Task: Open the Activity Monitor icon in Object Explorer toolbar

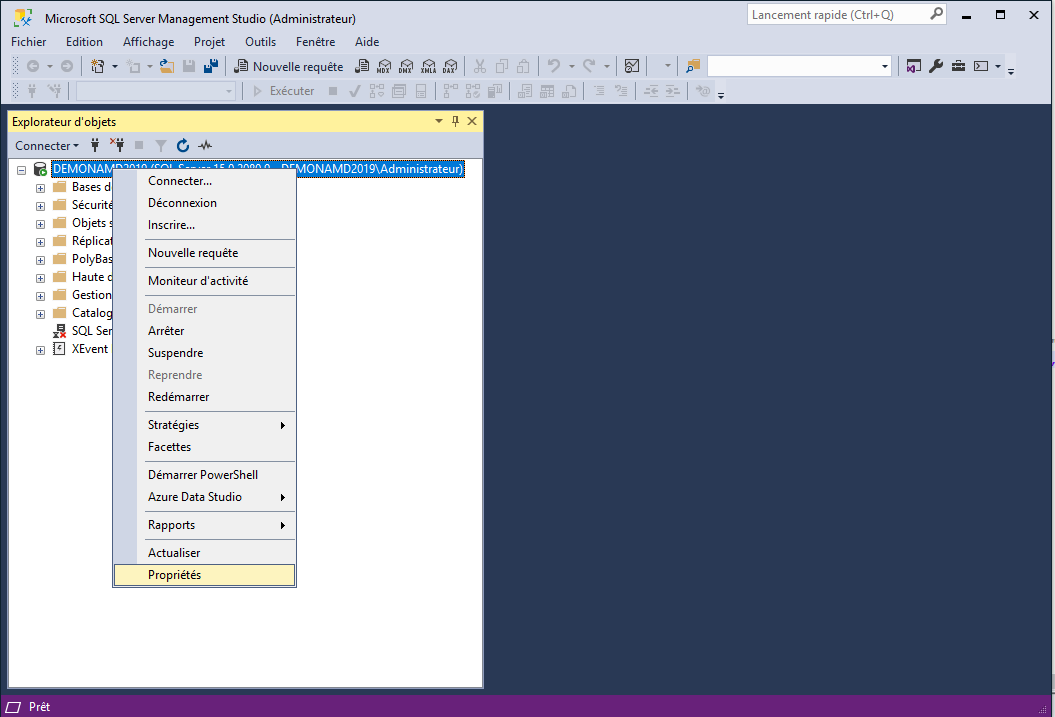Action: point(205,146)
